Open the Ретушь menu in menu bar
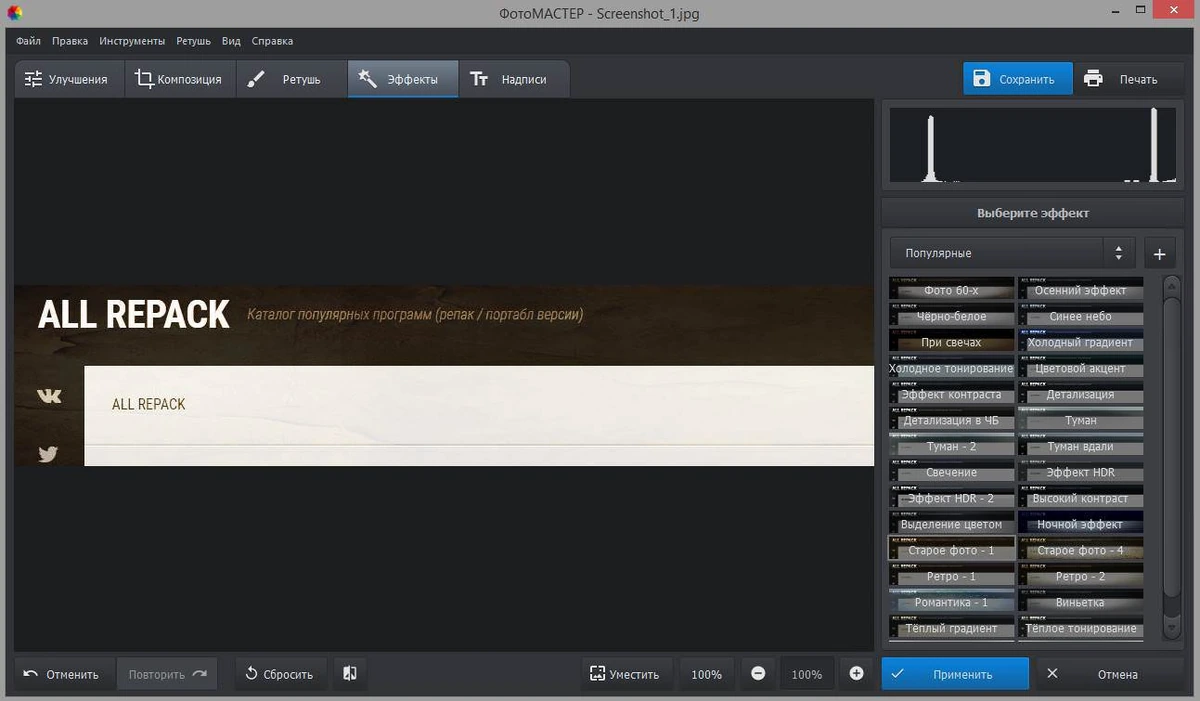The image size is (1200, 701). (x=193, y=41)
